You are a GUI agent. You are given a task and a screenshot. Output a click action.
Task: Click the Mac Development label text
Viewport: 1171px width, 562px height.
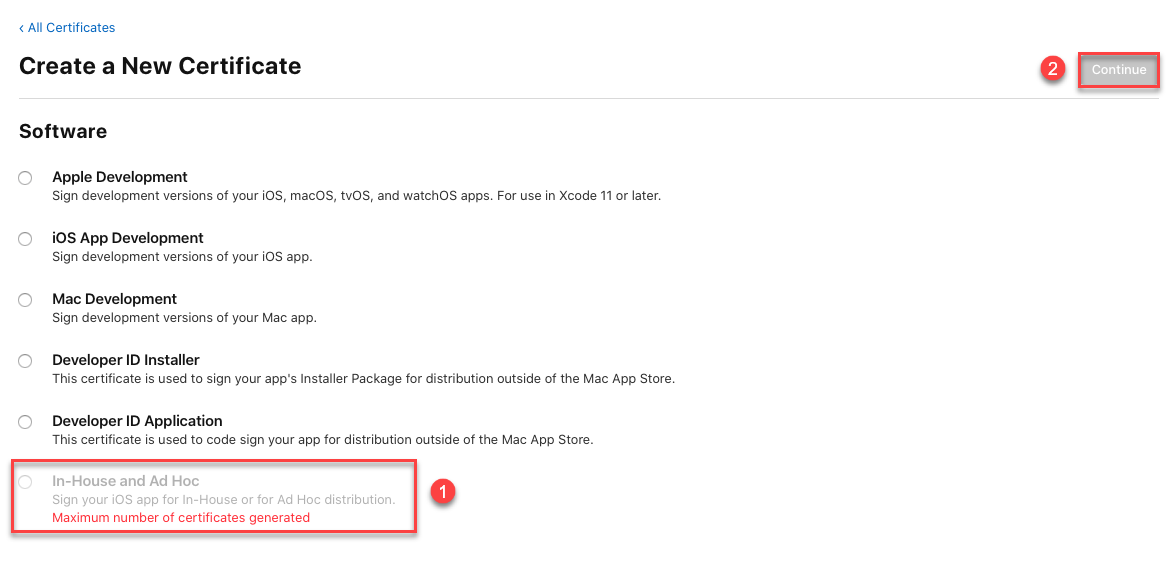click(114, 299)
